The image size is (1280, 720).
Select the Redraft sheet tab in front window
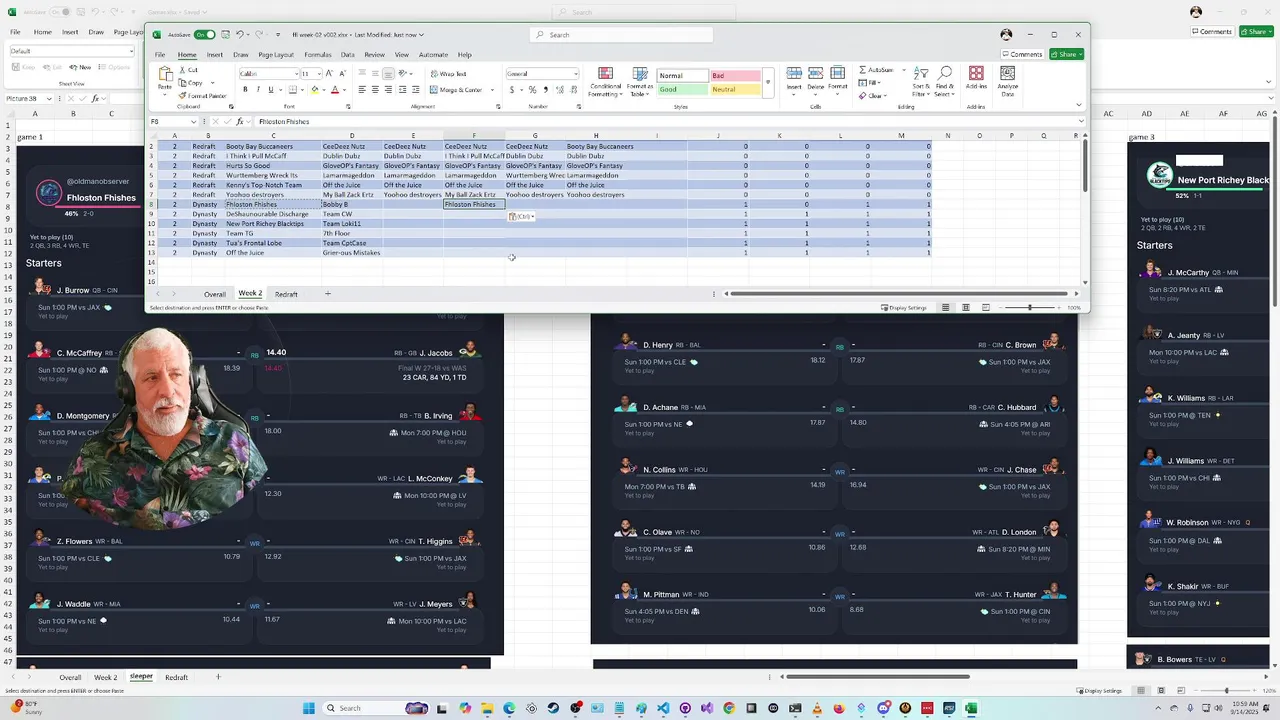click(286, 294)
